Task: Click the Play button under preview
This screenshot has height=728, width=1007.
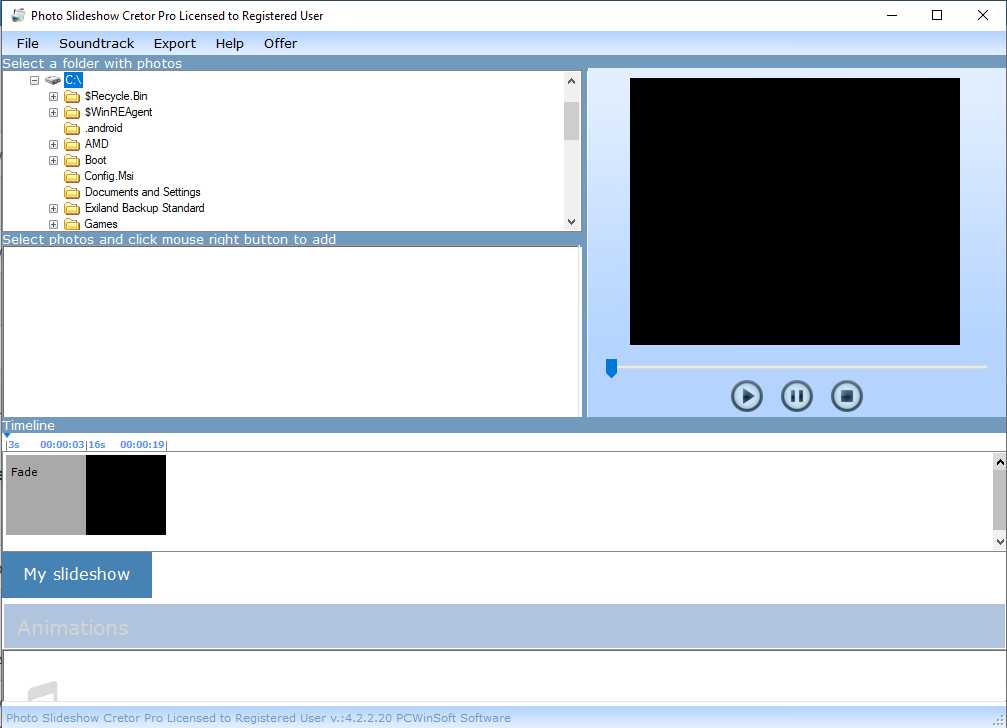Action: tap(746, 396)
